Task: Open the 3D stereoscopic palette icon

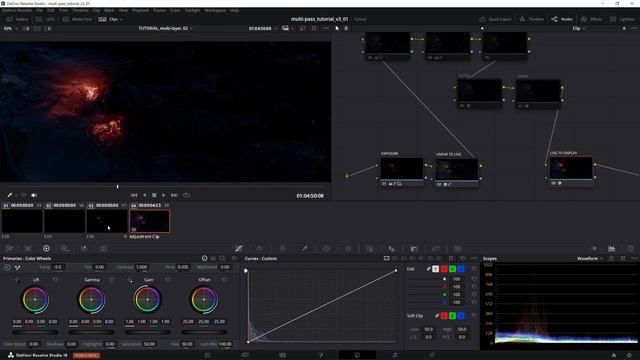Action: click(458, 248)
